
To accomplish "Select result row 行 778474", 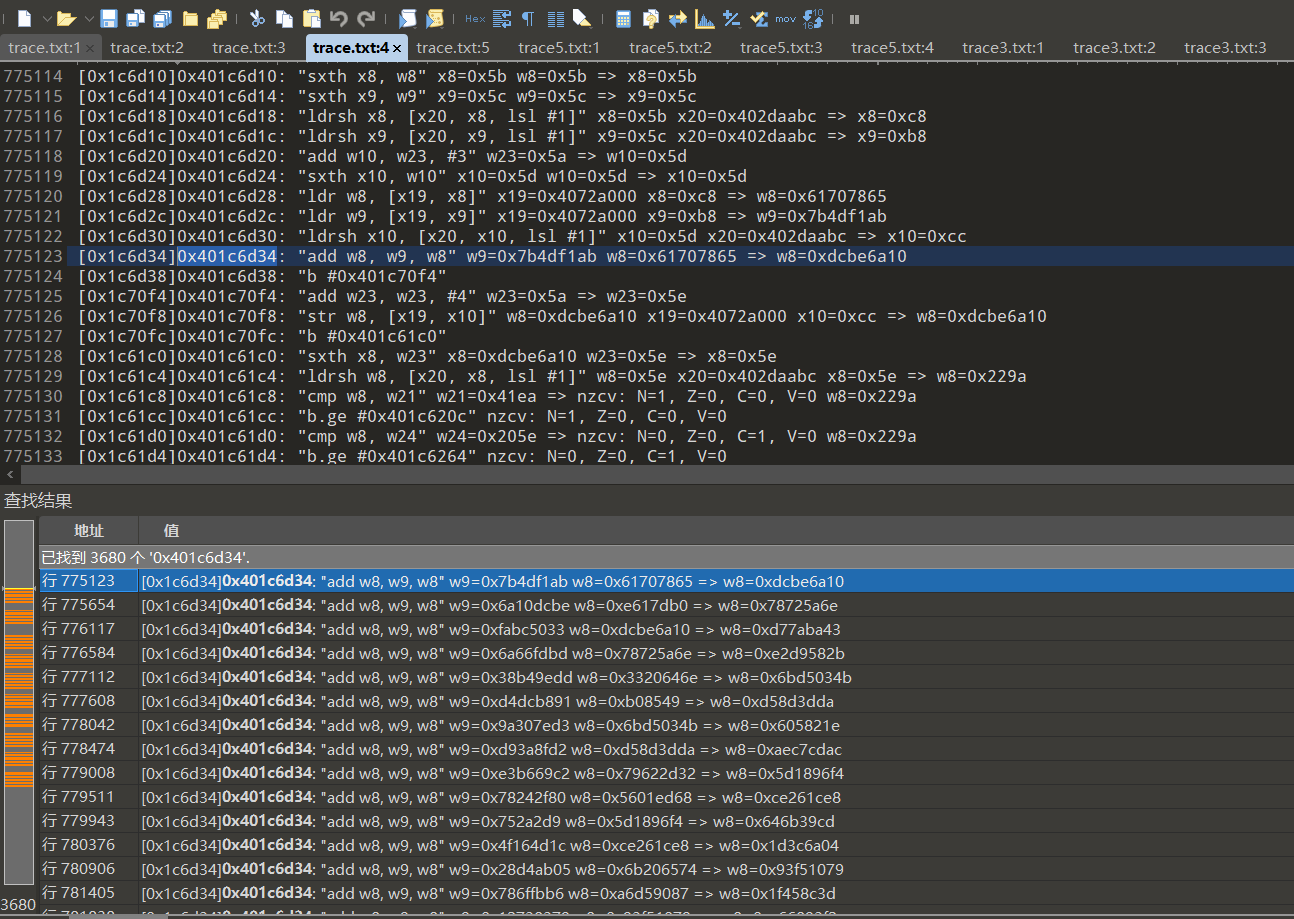I will coord(666,749).
